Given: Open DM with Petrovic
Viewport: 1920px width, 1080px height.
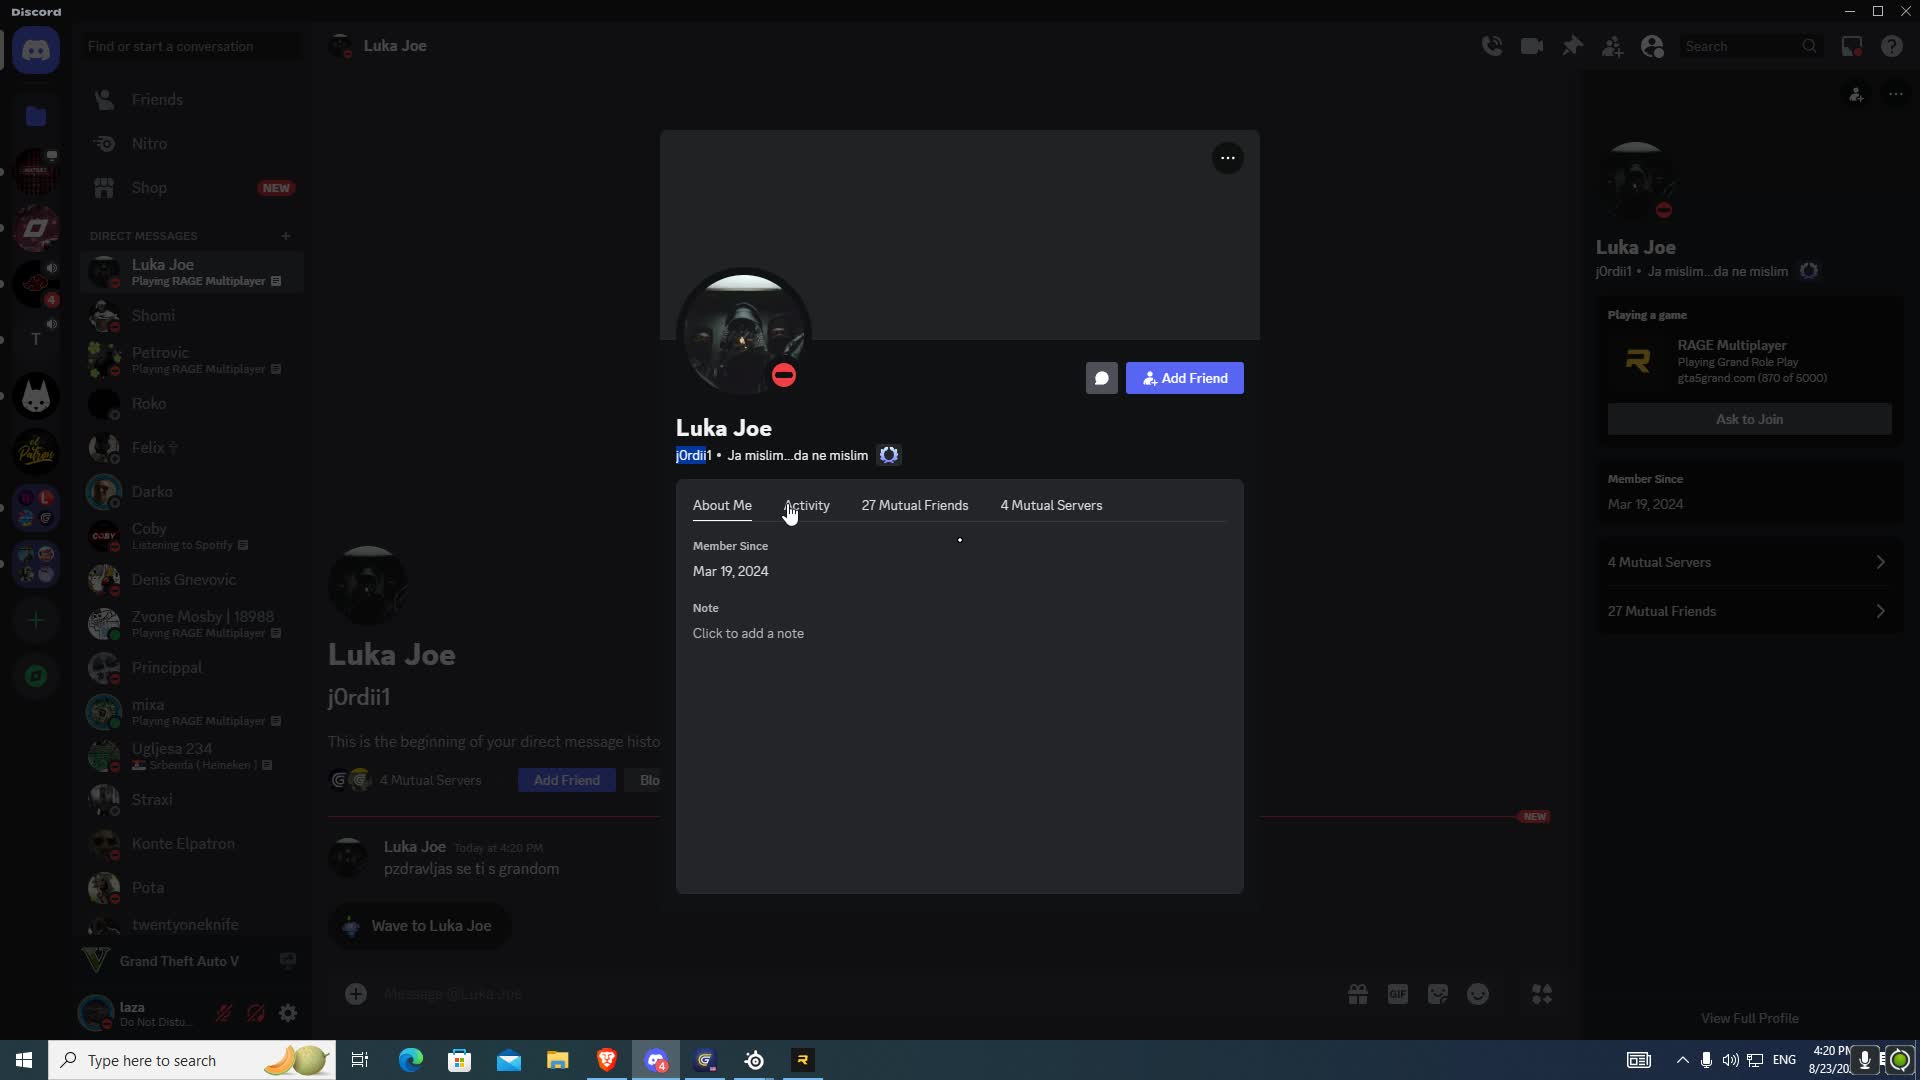Looking at the screenshot, I should click(x=192, y=360).
